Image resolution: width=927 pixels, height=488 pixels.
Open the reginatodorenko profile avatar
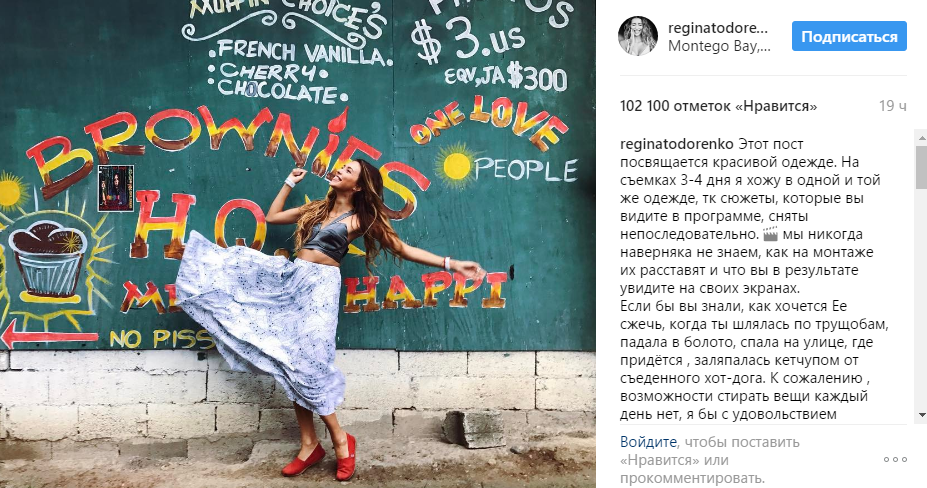[x=638, y=36]
